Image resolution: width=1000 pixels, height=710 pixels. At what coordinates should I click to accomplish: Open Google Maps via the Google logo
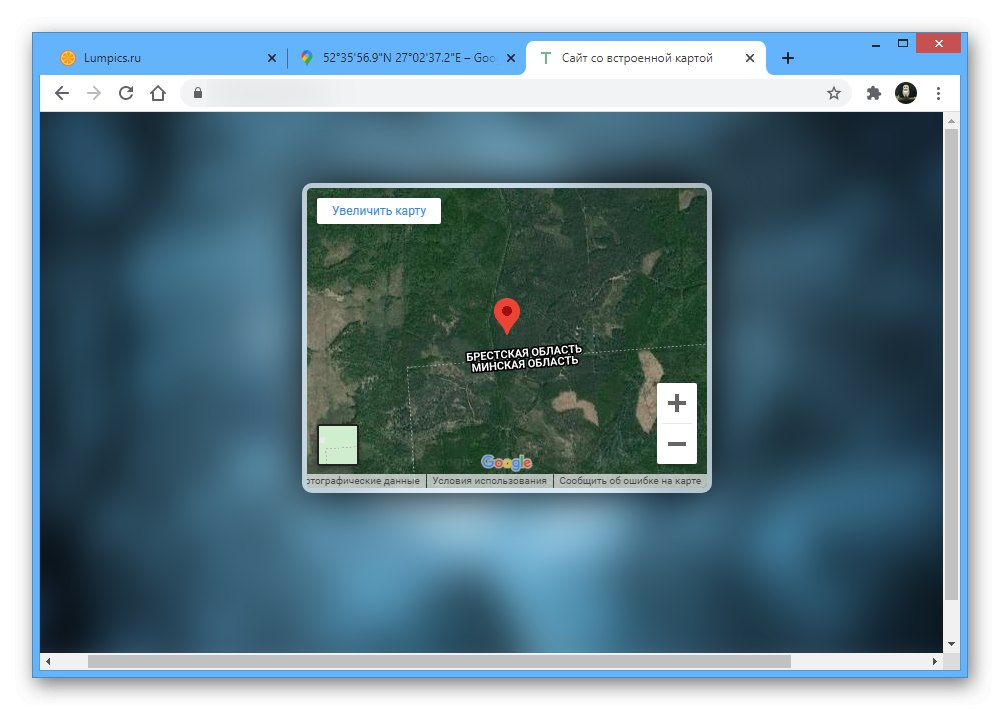pos(506,461)
